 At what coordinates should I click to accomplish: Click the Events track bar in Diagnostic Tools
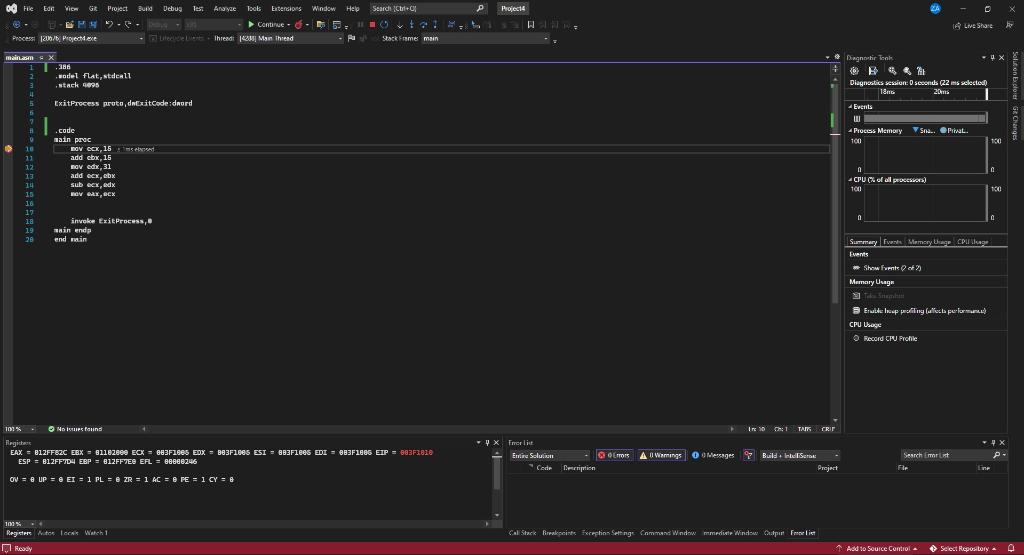[924, 118]
